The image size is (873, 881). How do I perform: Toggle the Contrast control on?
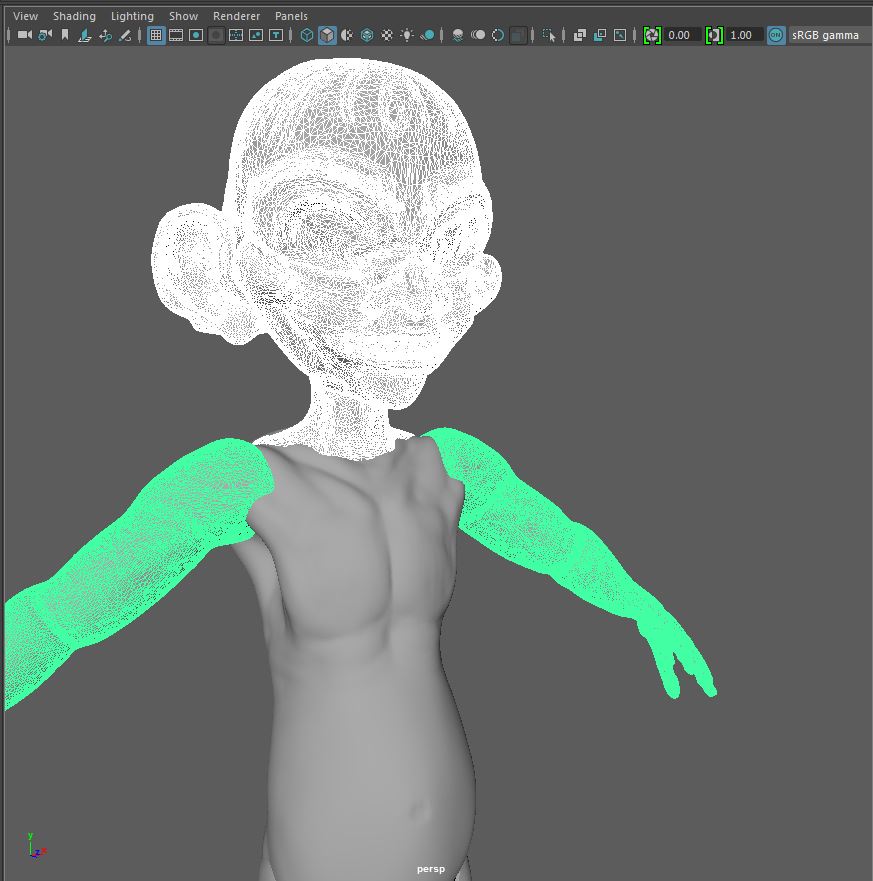pyautogui.click(x=715, y=35)
